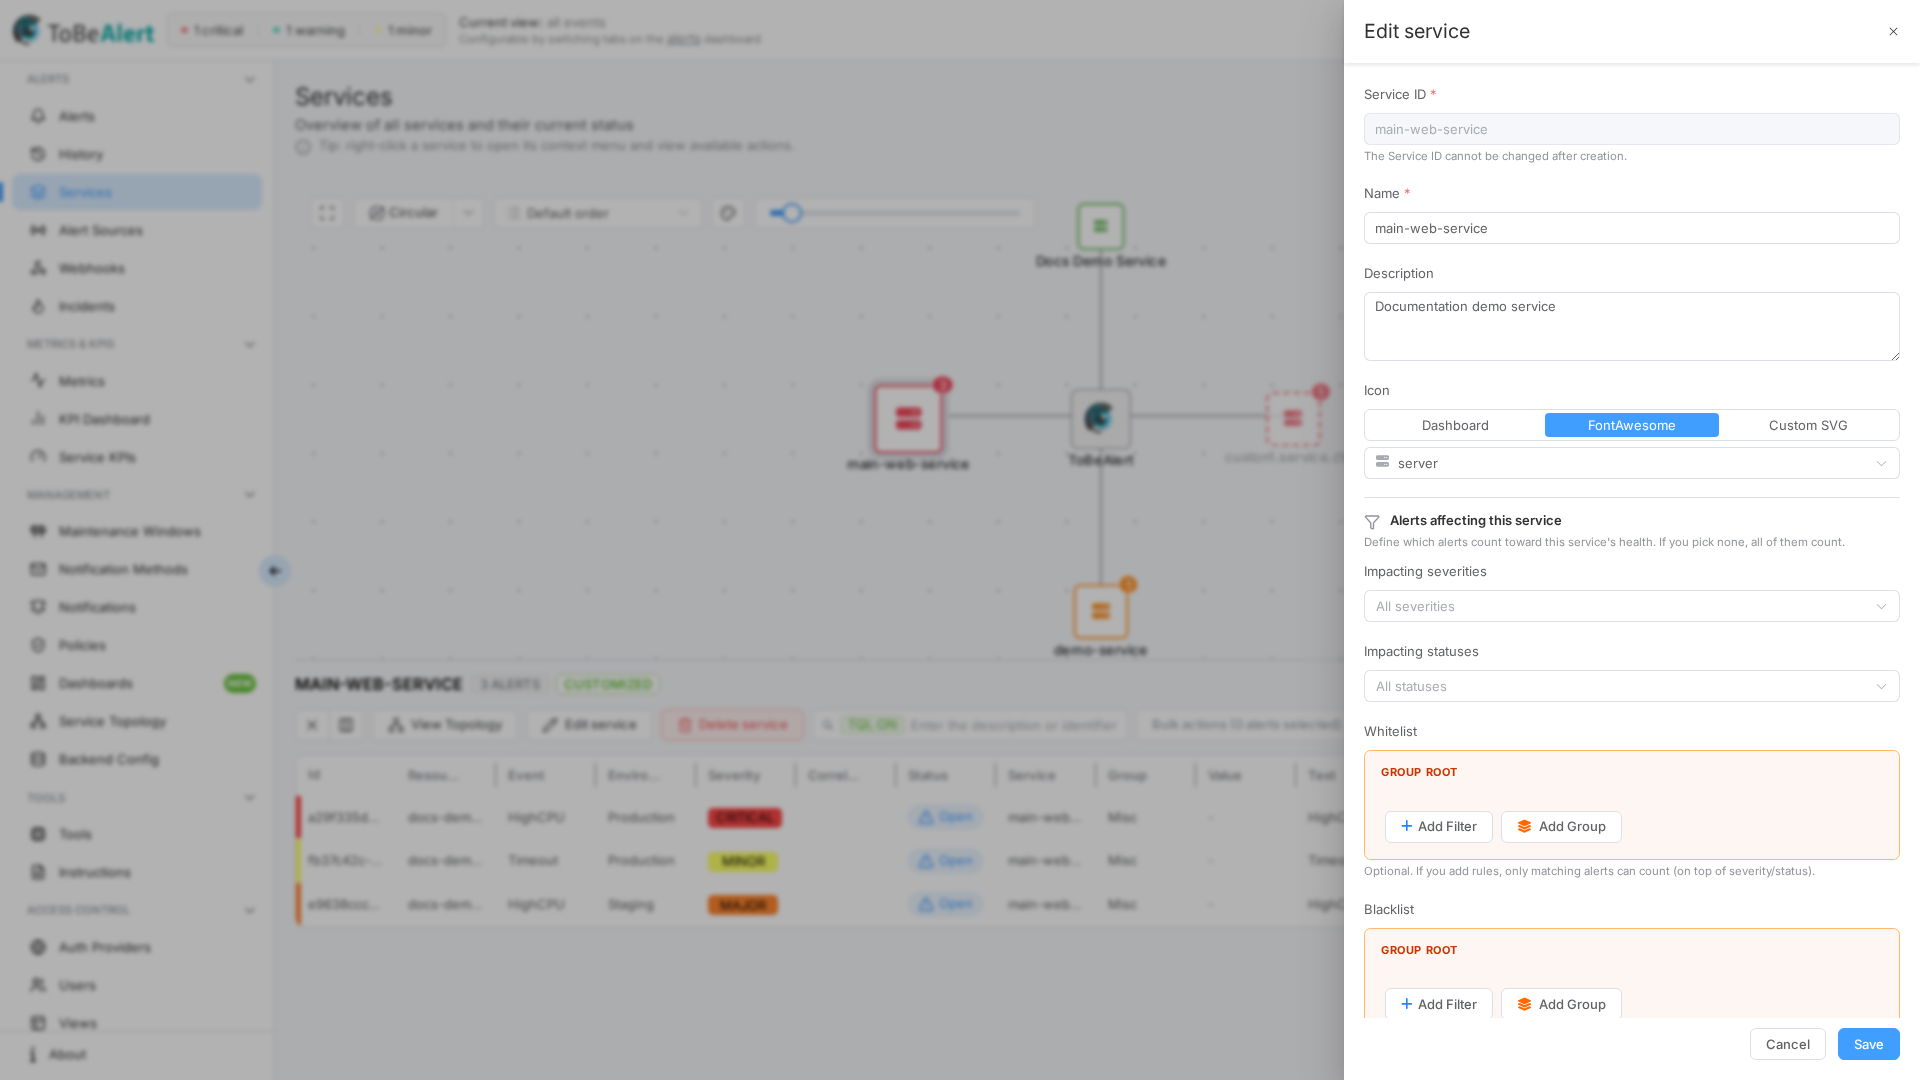The height and width of the screenshot is (1080, 1920).
Task: Open the server icon dropdown
Action: pos(1631,463)
